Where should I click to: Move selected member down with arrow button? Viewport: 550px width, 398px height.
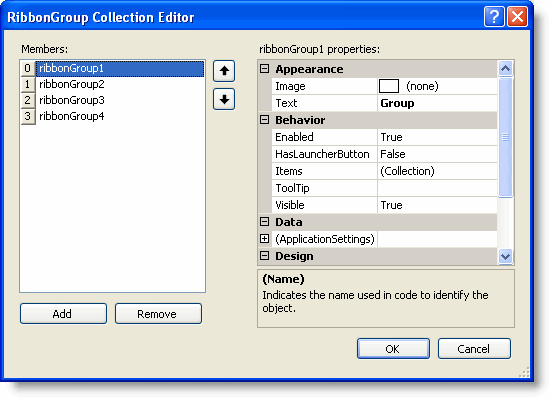pos(224,99)
